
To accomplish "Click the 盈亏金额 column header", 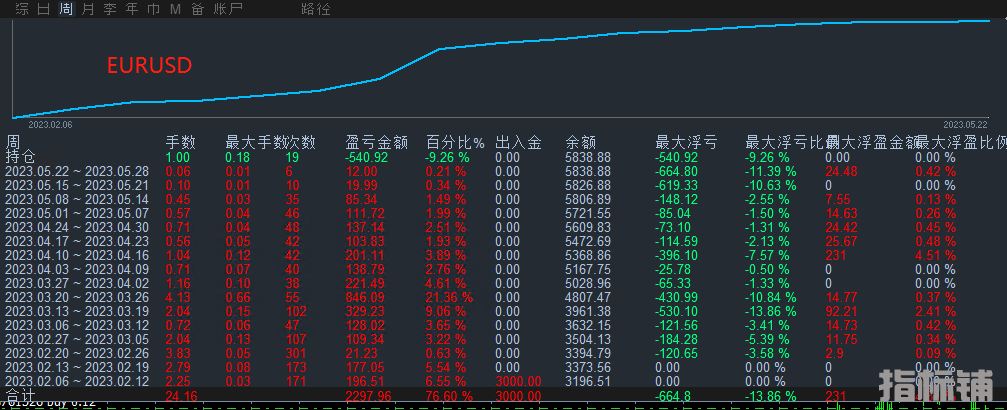I will coord(376,142).
